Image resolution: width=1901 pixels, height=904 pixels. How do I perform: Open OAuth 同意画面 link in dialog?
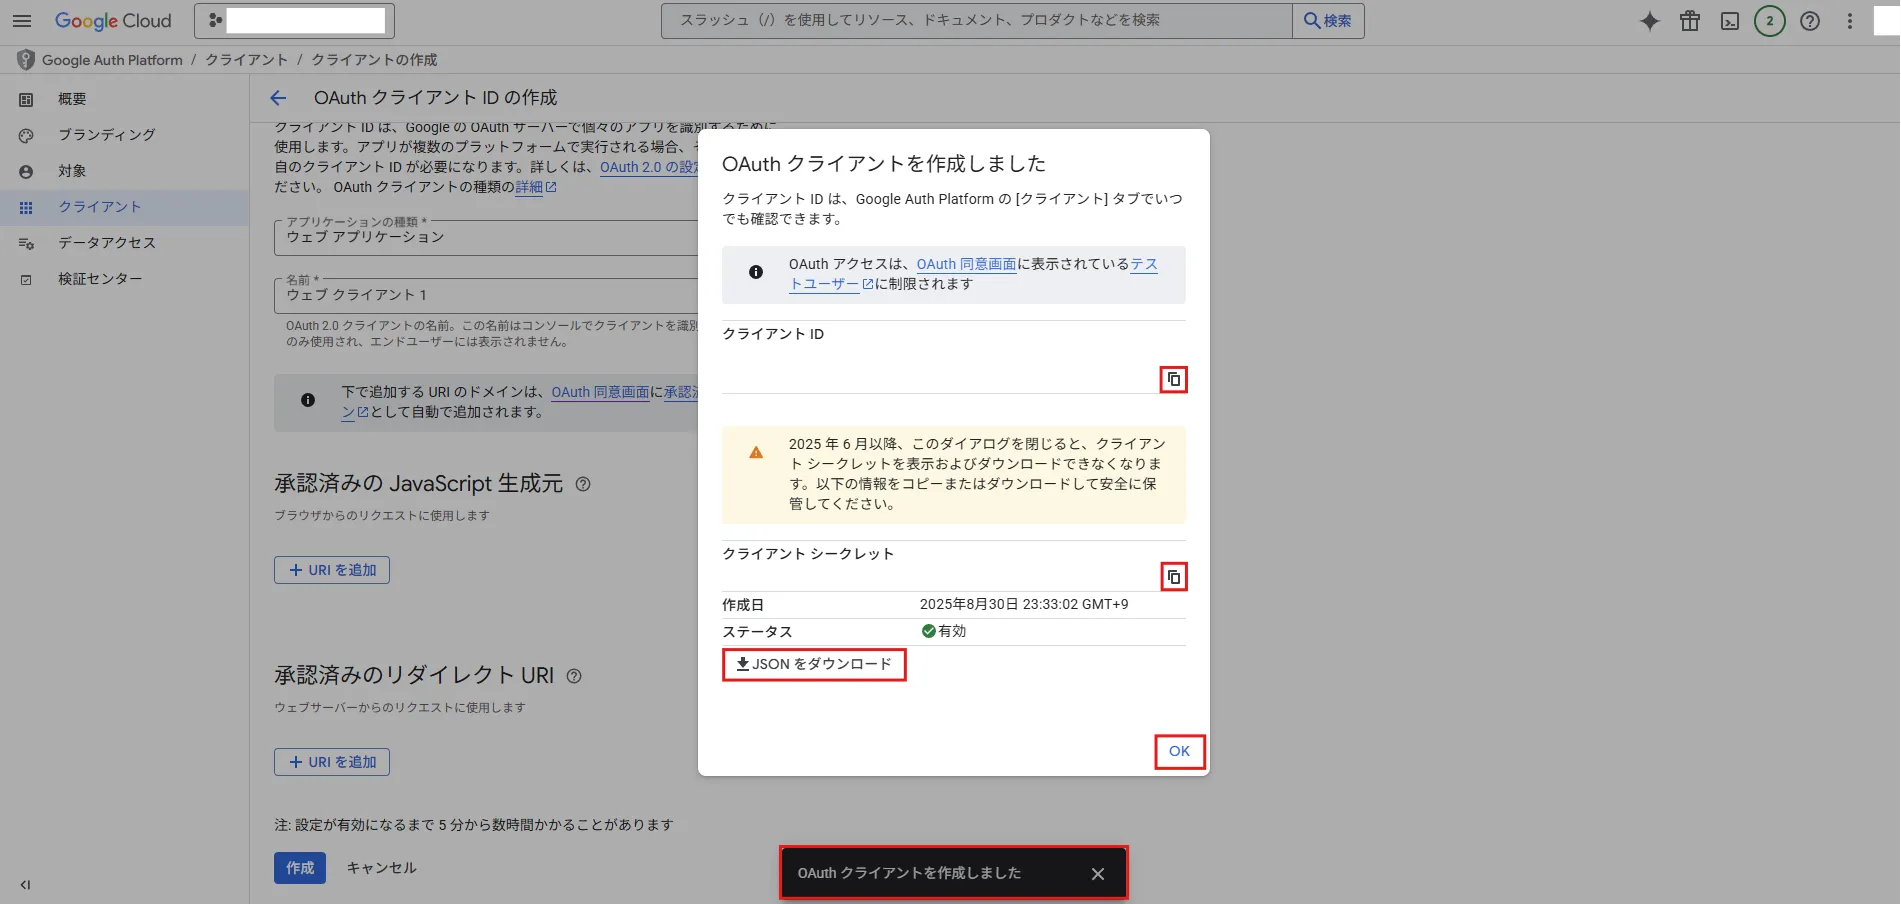click(x=966, y=264)
